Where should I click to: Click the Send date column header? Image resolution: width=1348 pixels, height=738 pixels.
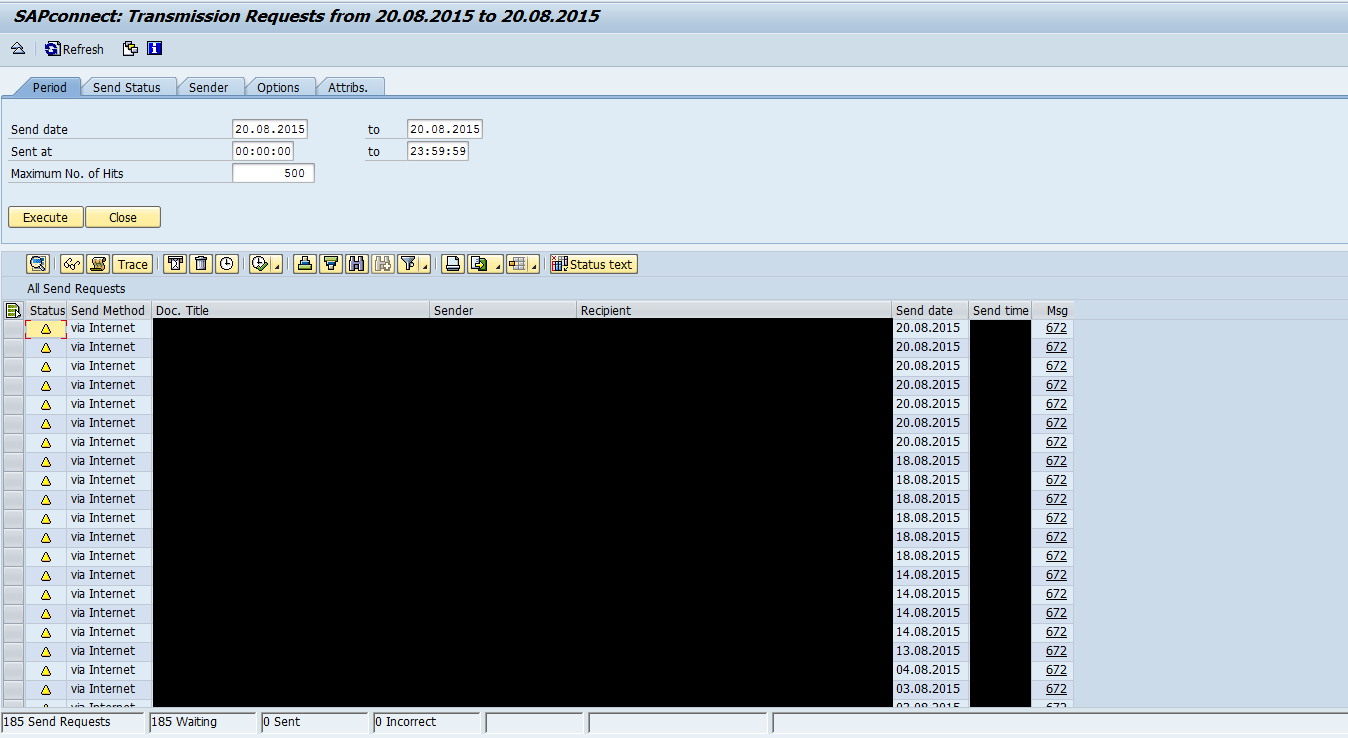930,310
